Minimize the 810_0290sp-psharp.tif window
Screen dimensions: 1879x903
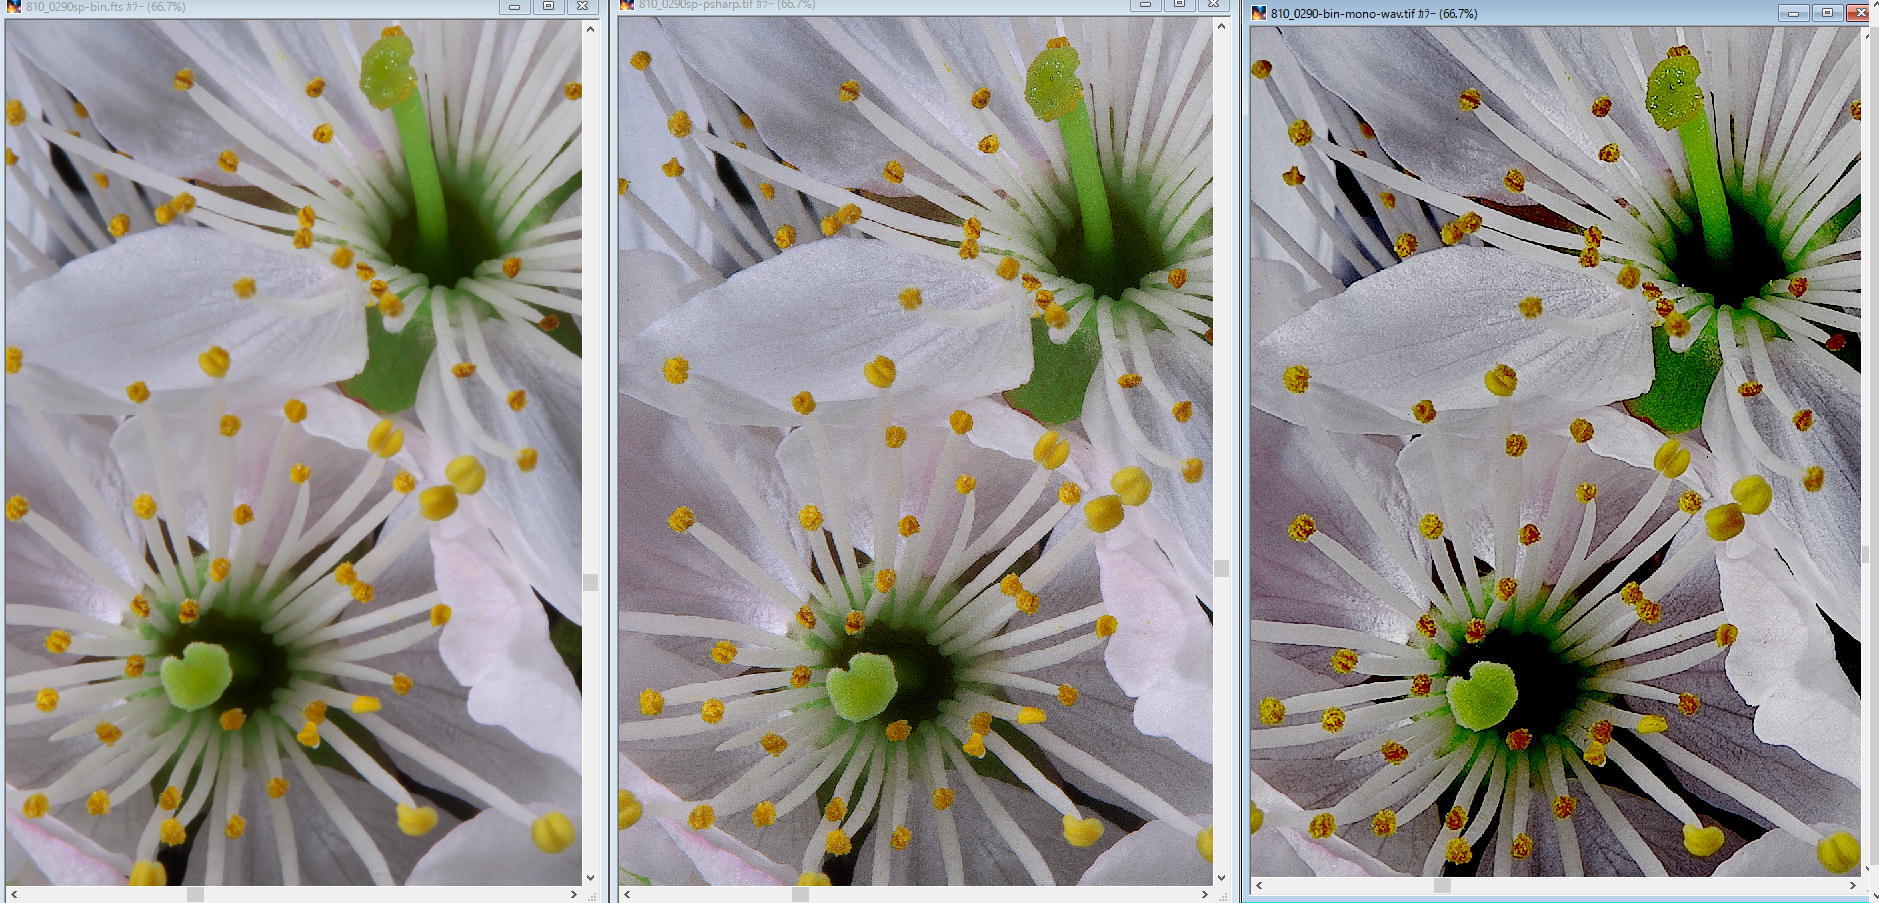[1145, 4]
